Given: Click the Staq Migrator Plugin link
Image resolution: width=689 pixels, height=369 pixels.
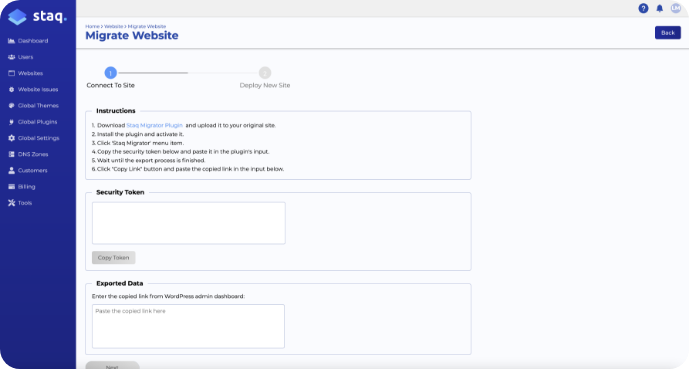Looking at the screenshot, I should tap(154, 125).
